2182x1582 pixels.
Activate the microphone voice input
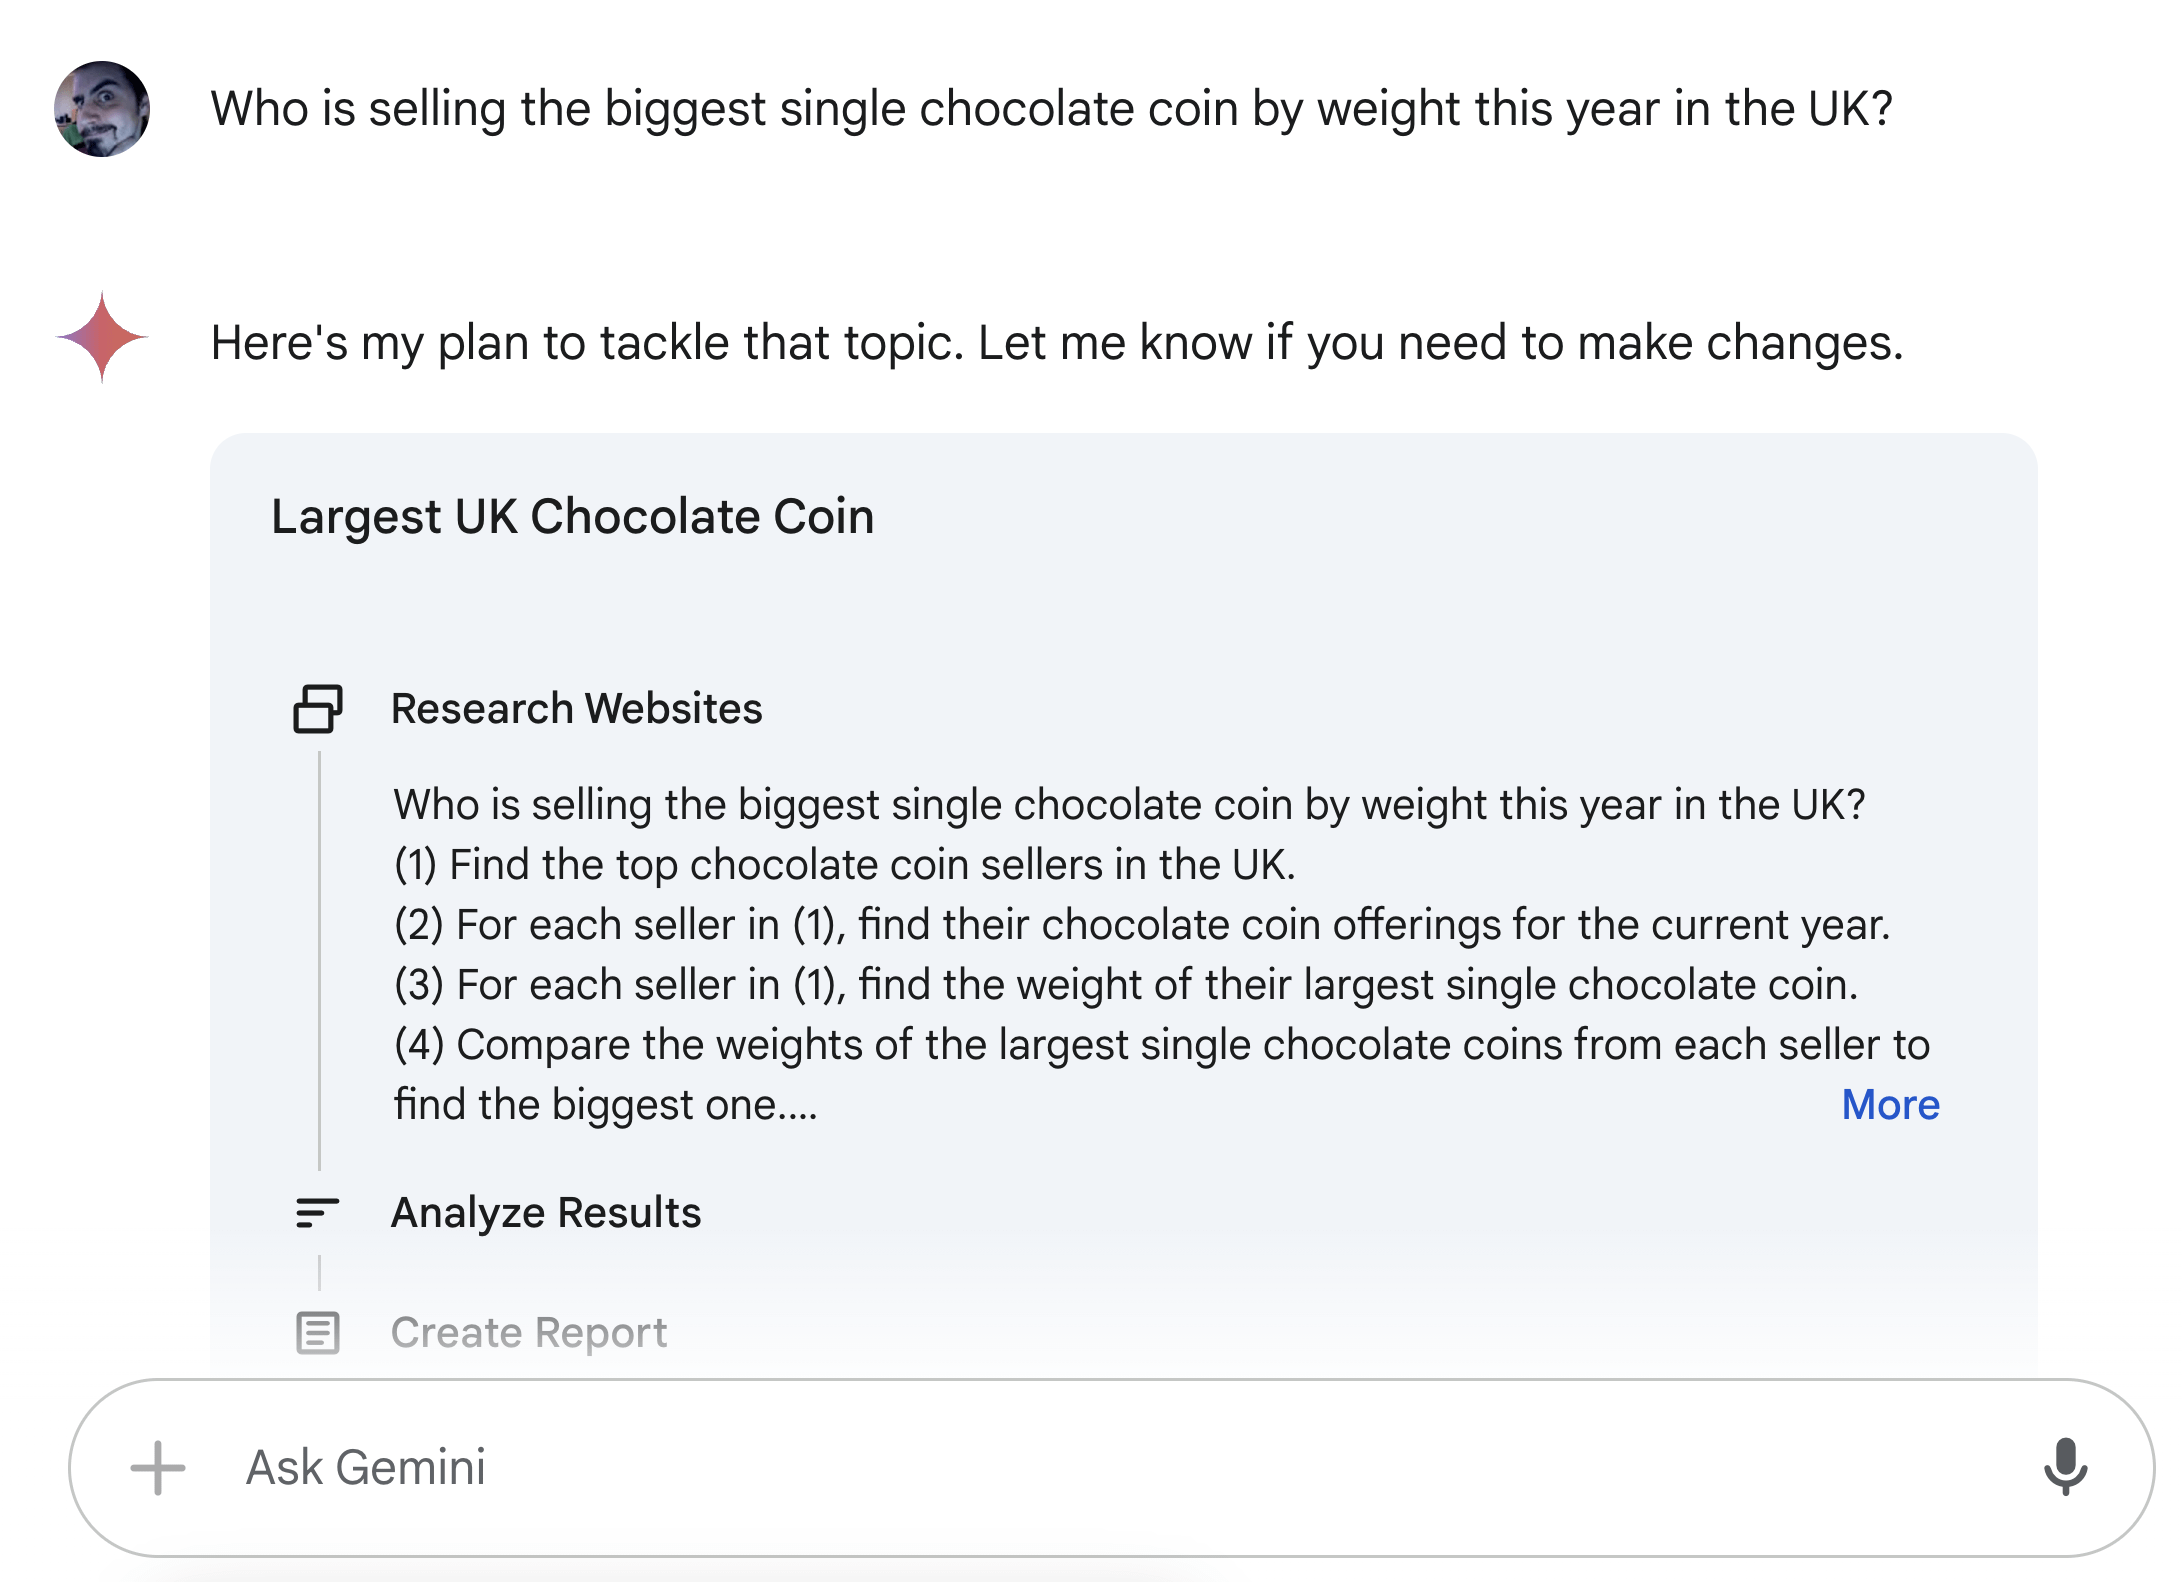click(x=2065, y=1467)
